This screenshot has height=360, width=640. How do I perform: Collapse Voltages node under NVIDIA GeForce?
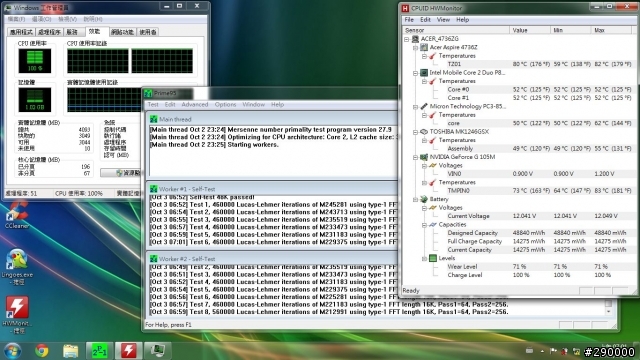pos(424,166)
